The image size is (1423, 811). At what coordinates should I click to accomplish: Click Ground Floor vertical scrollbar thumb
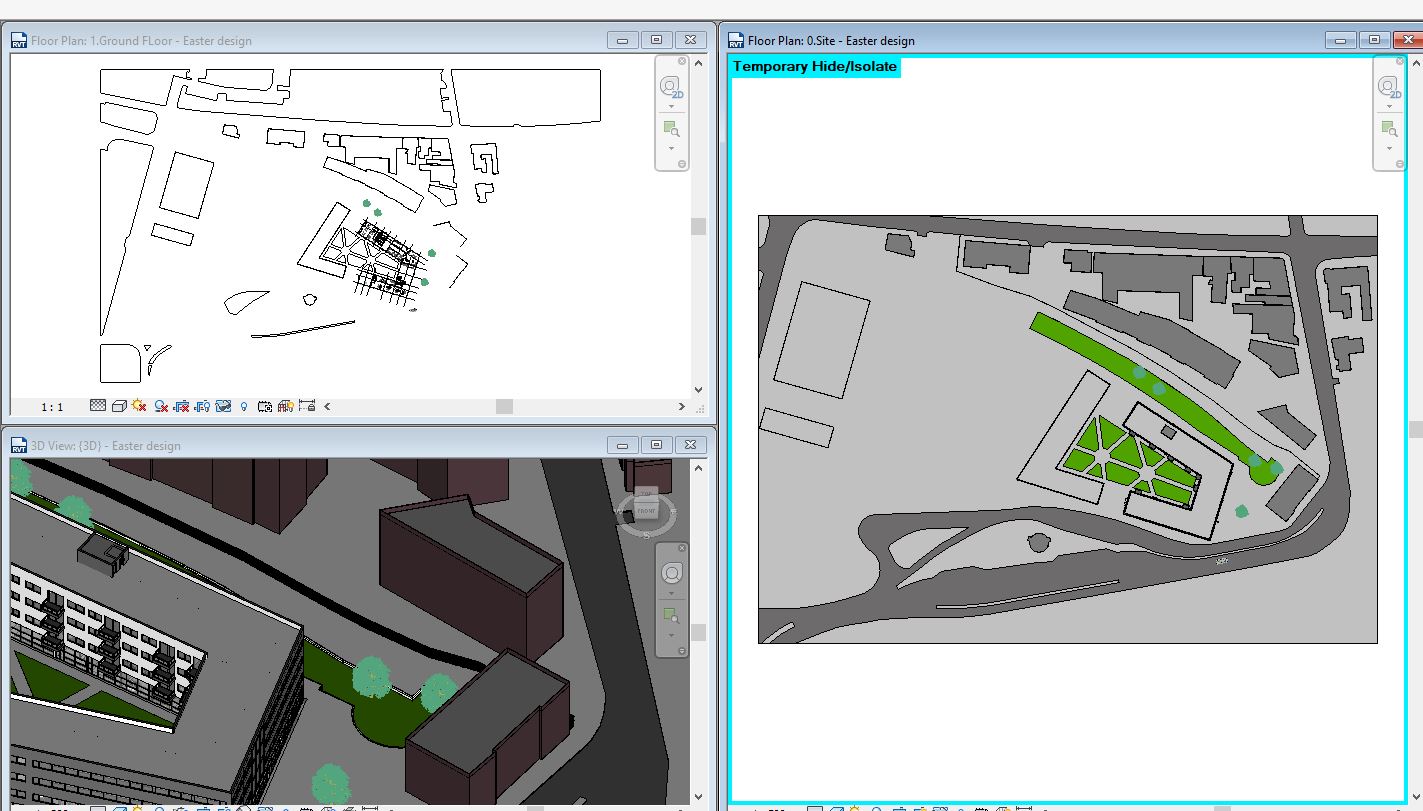[x=698, y=227]
